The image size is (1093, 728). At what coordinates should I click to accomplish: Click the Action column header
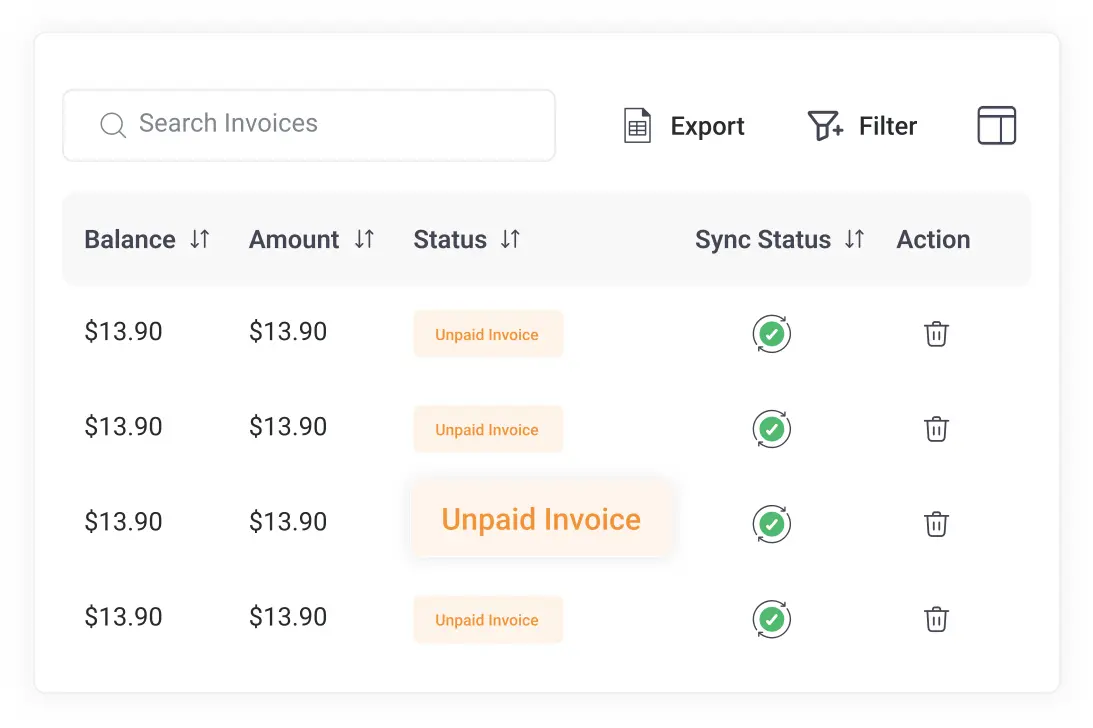pos(933,240)
